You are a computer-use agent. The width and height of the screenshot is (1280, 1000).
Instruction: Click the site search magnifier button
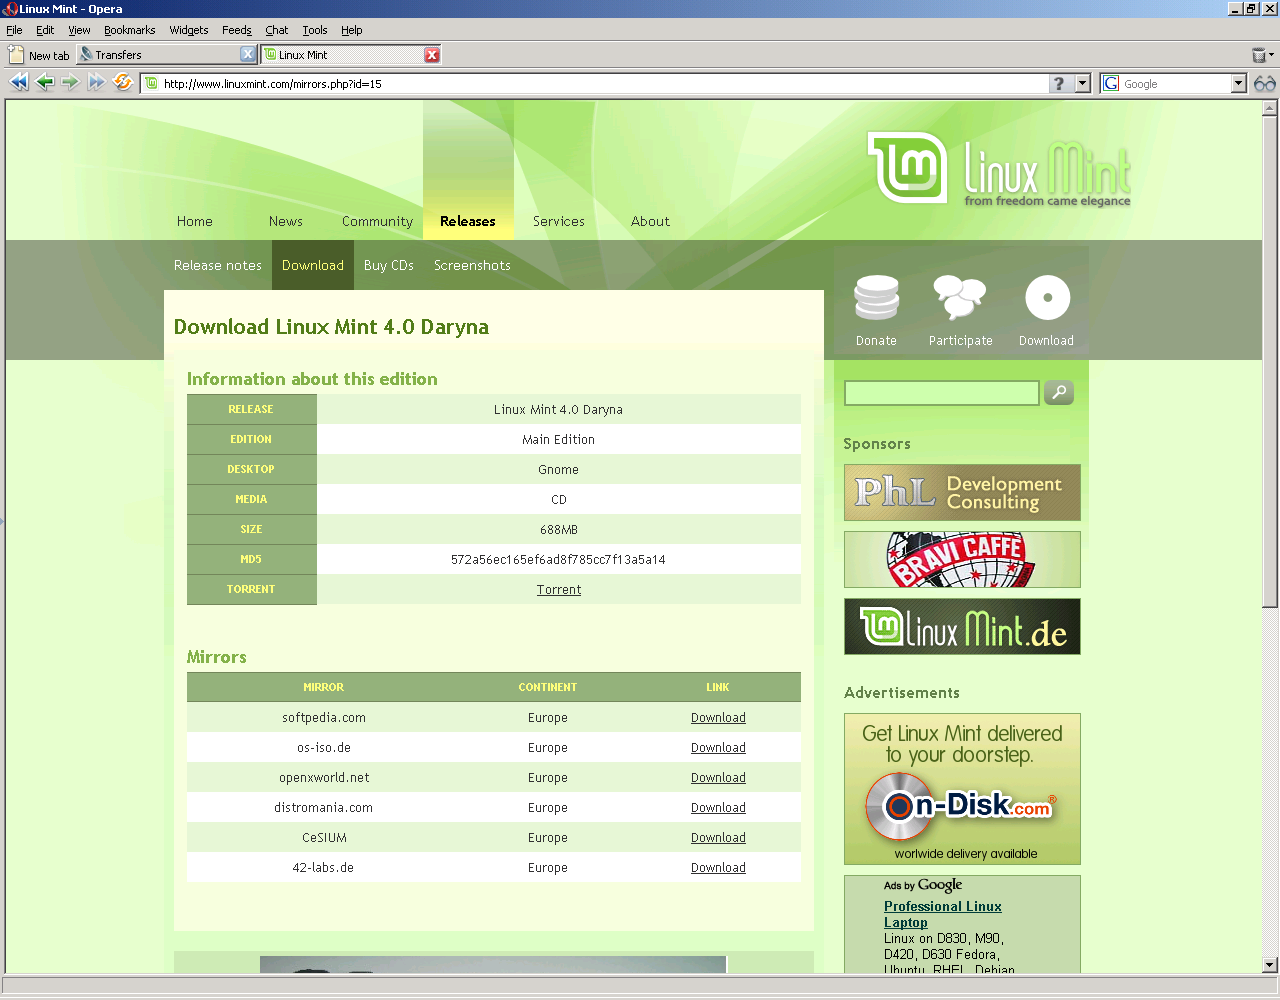coord(1059,392)
